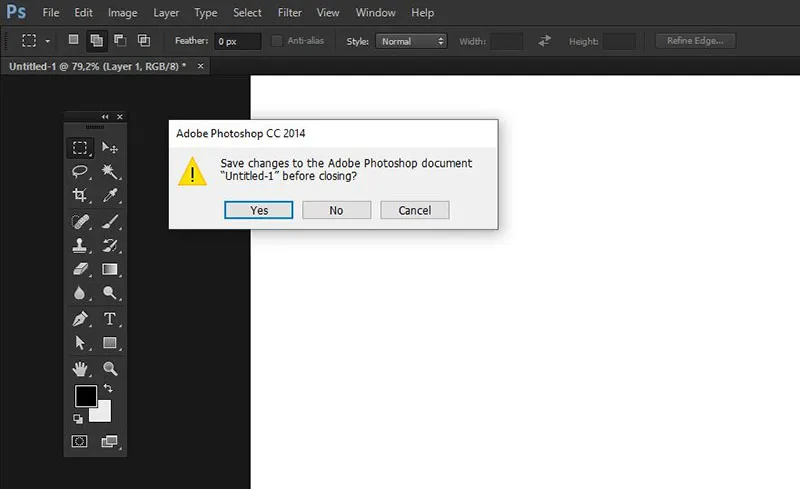800x489 pixels.
Task: Toggle the Anti-alias checkbox
Action: [x=277, y=41]
